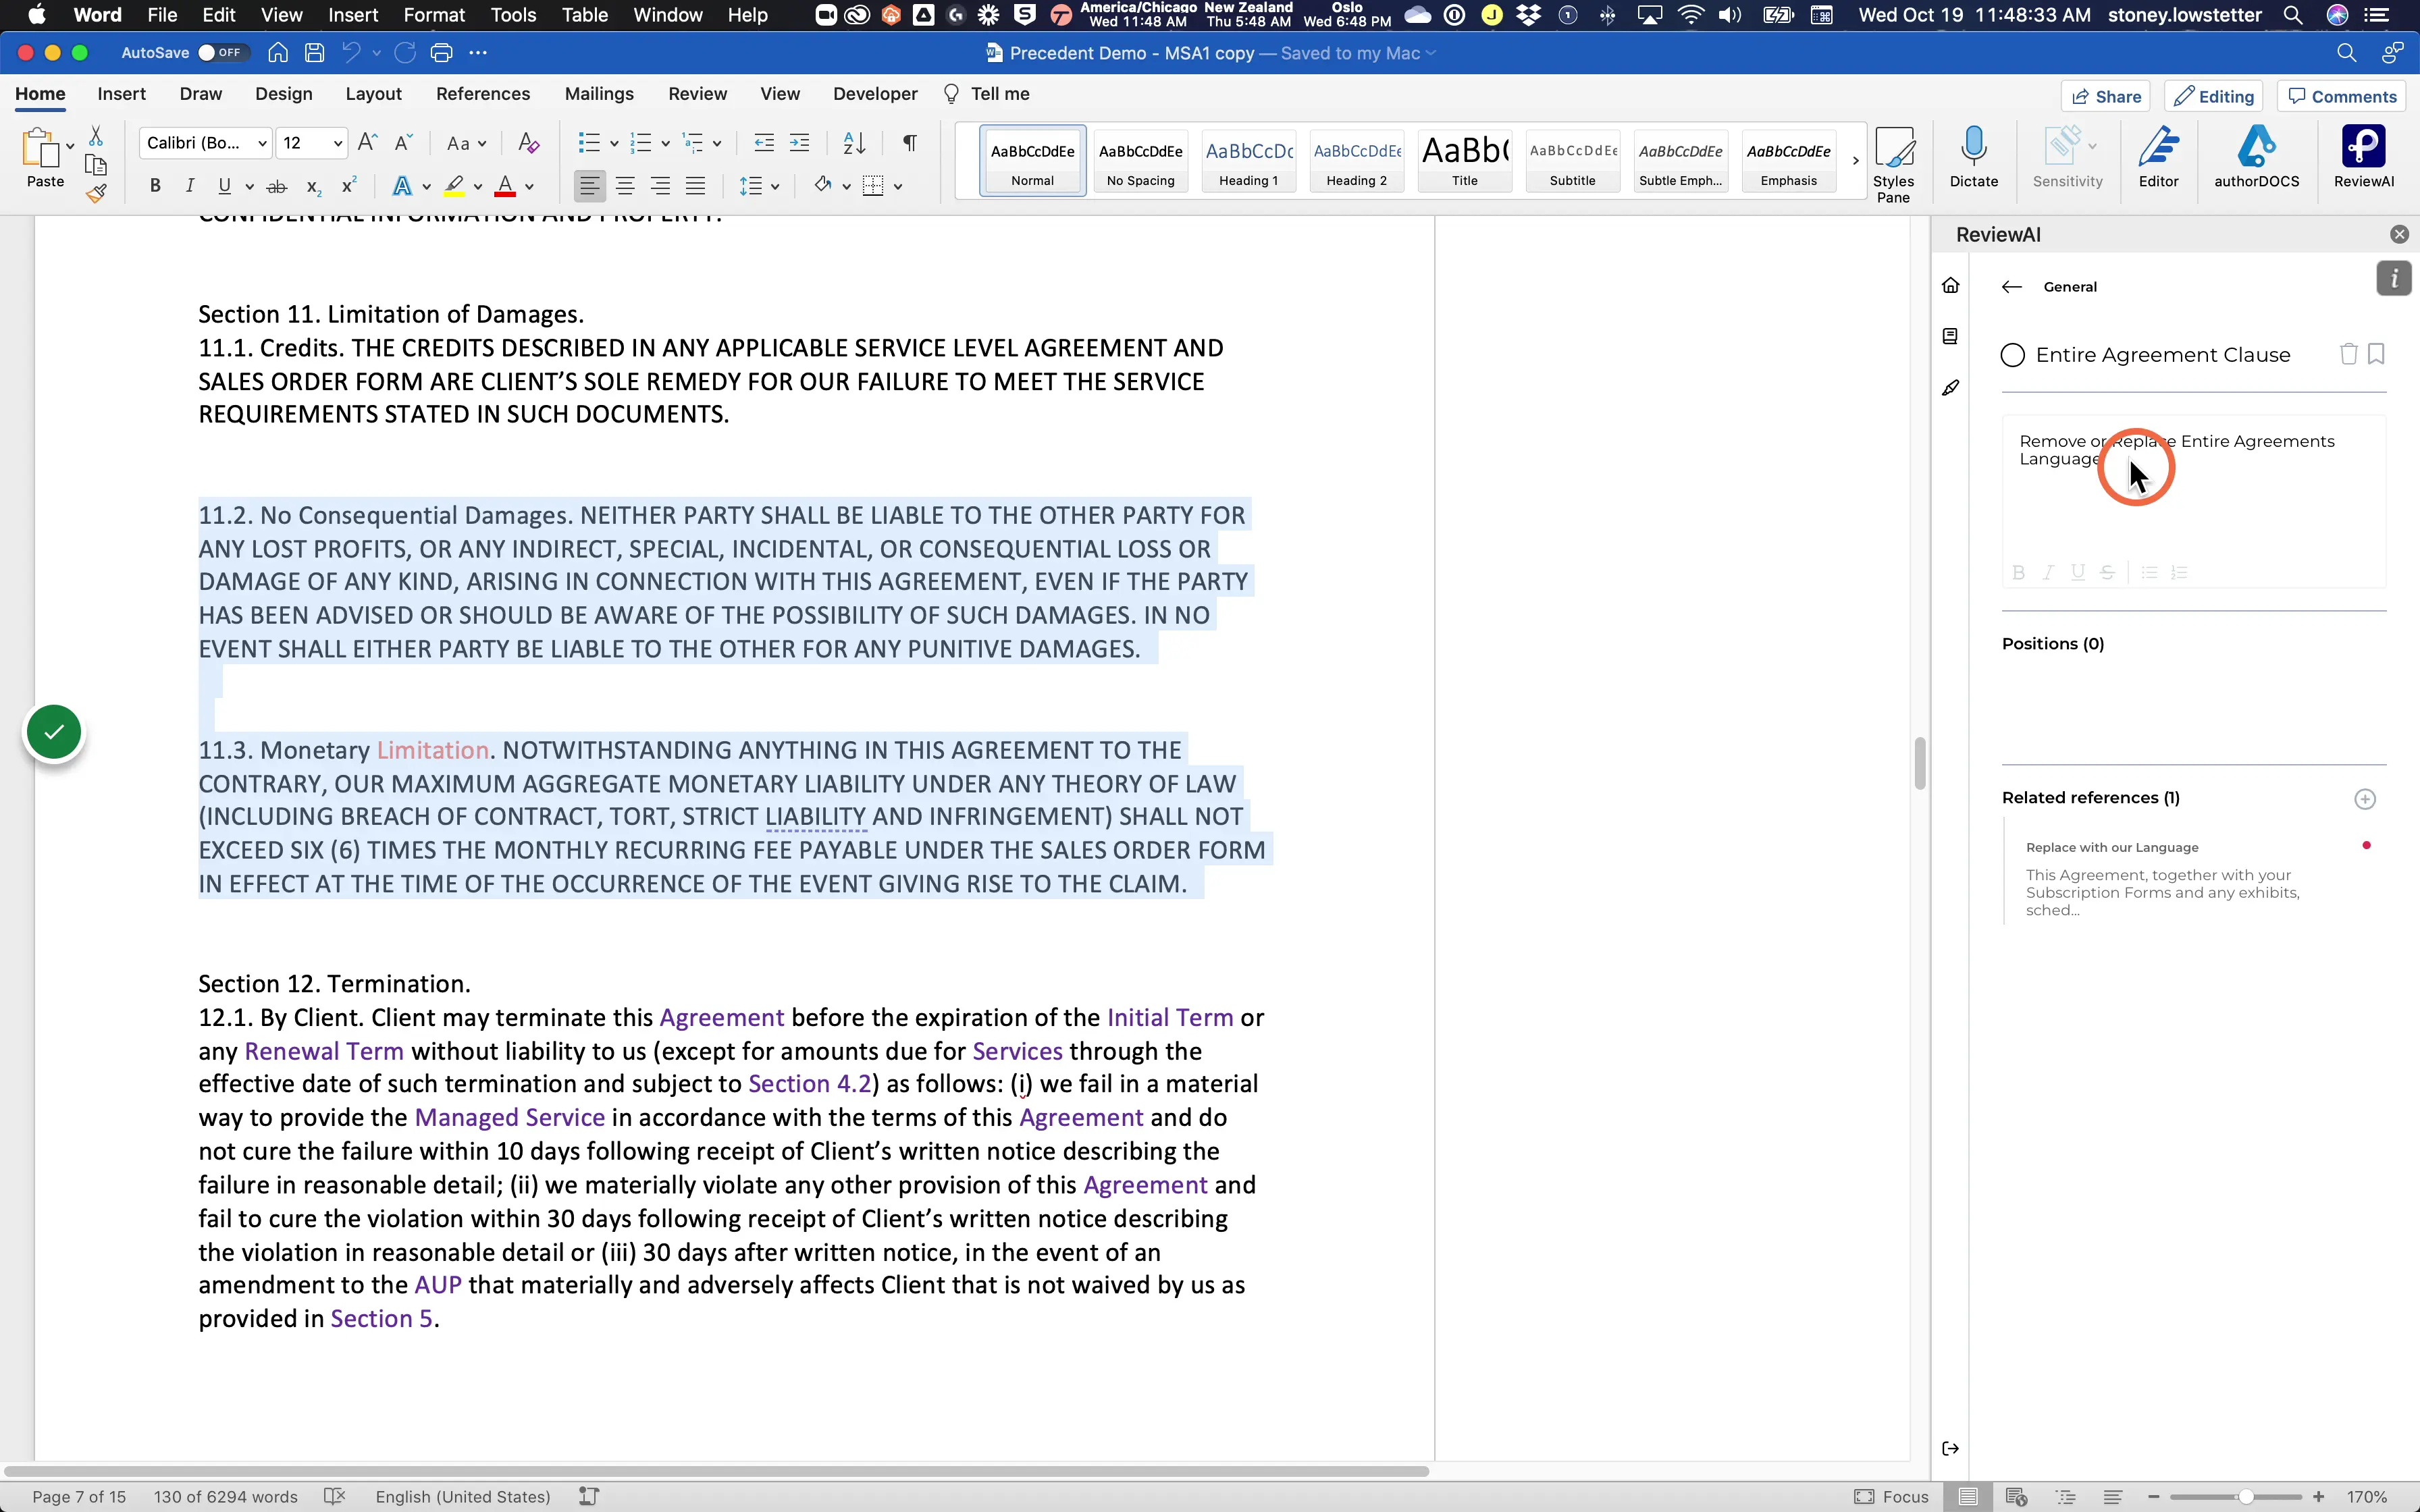Screen dimensions: 2420x1512
Task: Click the Share button
Action: coord(2106,96)
